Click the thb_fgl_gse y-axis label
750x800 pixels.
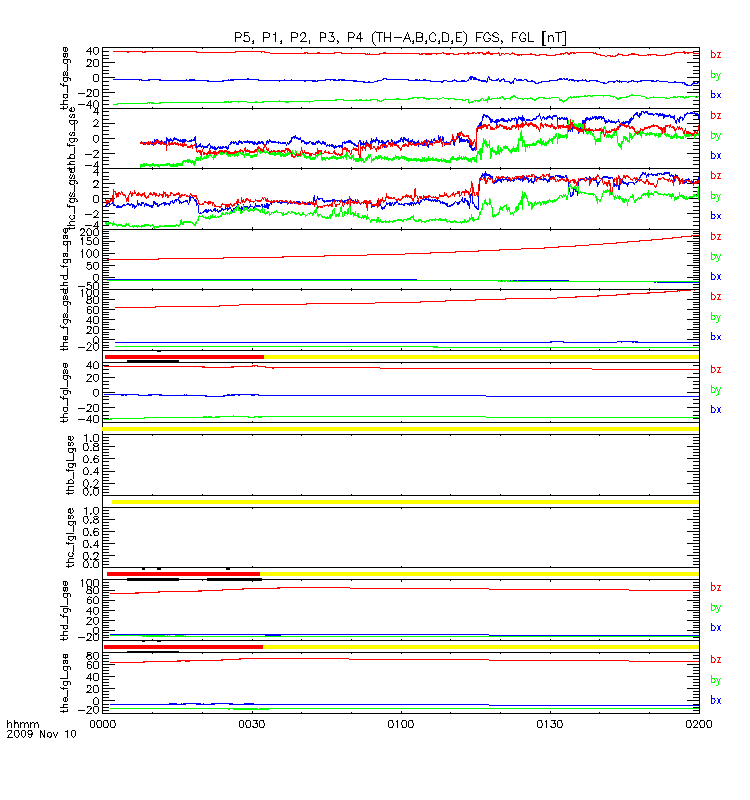[70, 465]
